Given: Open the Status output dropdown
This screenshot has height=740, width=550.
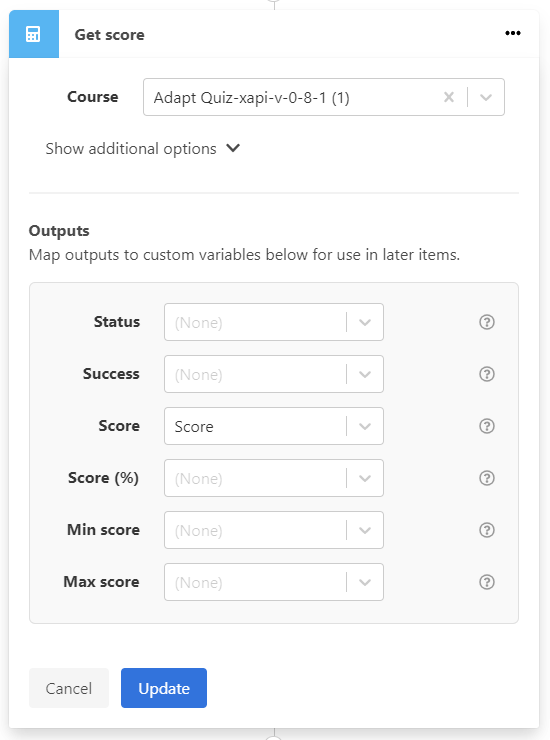Looking at the screenshot, I should point(274,322).
